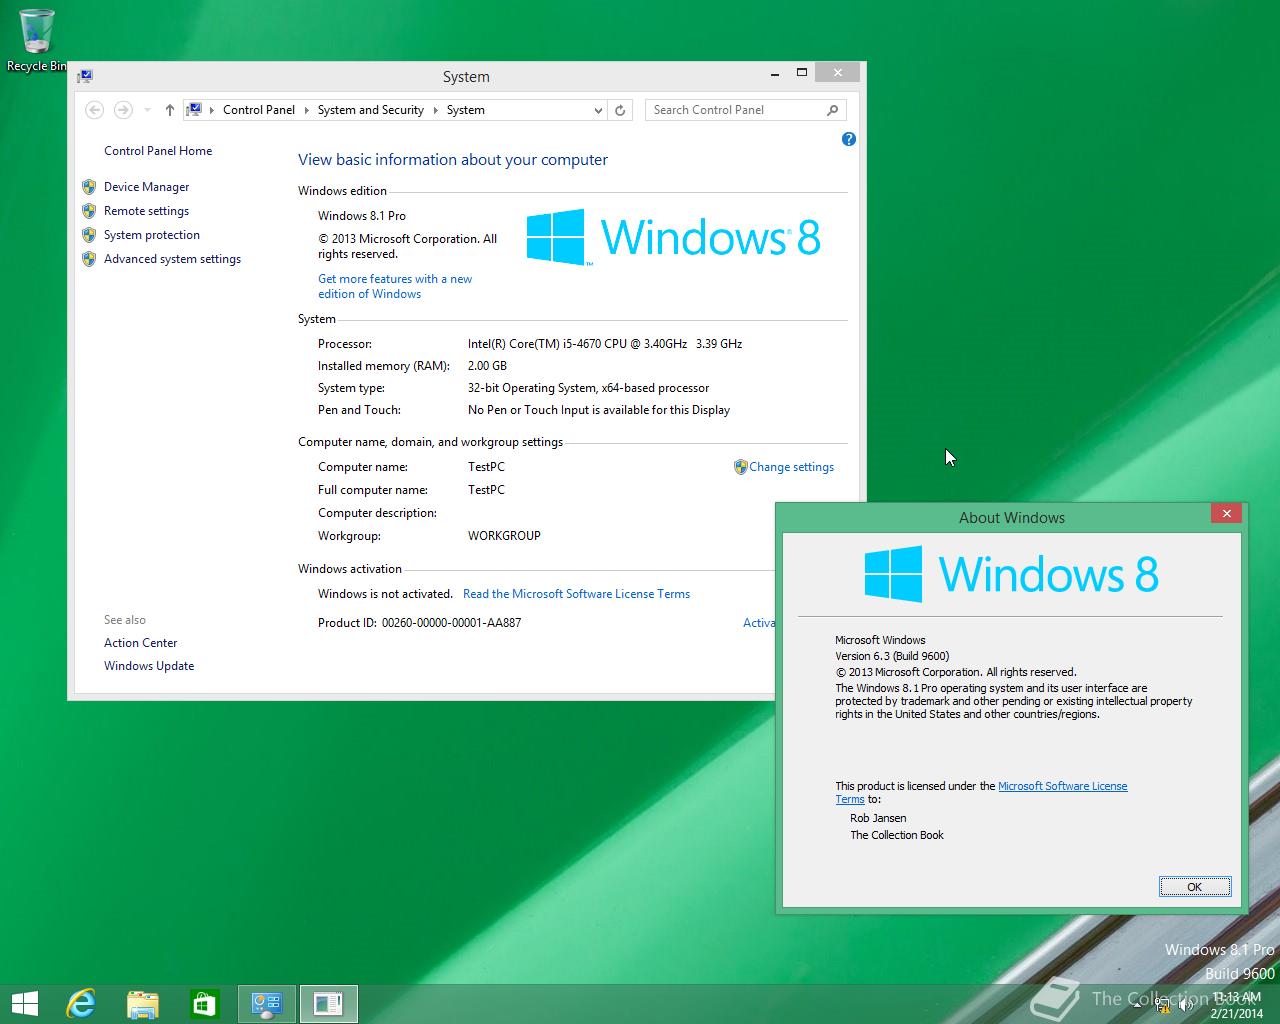Click shield icon beside Advanced system settings
Image resolution: width=1280 pixels, height=1024 pixels.
coord(89,259)
